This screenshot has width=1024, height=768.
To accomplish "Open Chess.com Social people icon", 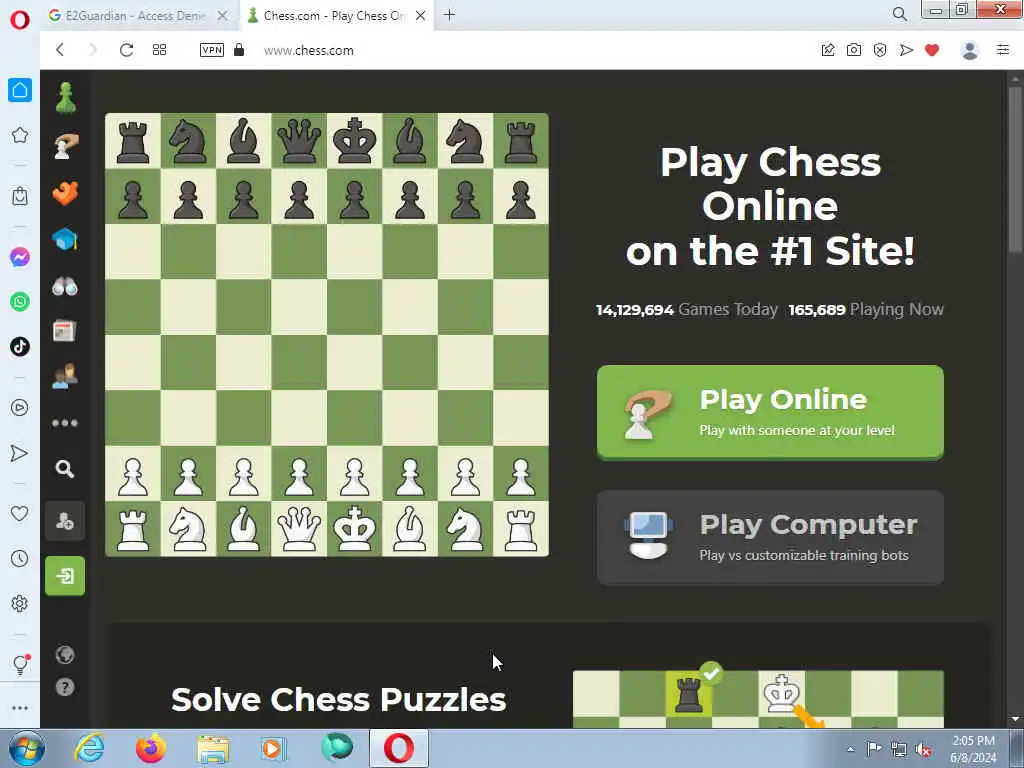I will [65, 377].
